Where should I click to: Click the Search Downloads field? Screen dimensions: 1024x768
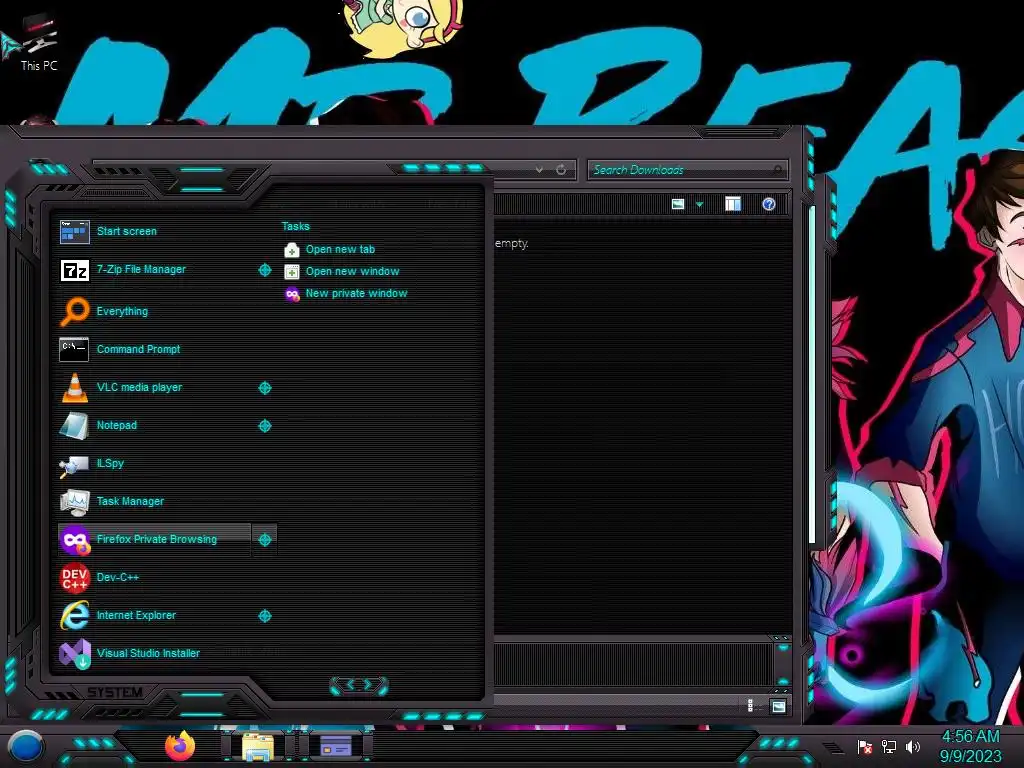click(x=687, y=170)
